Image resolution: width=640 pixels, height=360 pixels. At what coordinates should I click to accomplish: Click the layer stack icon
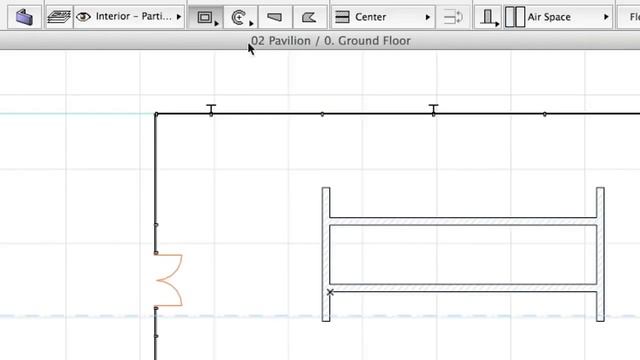(x=59, y=17)
